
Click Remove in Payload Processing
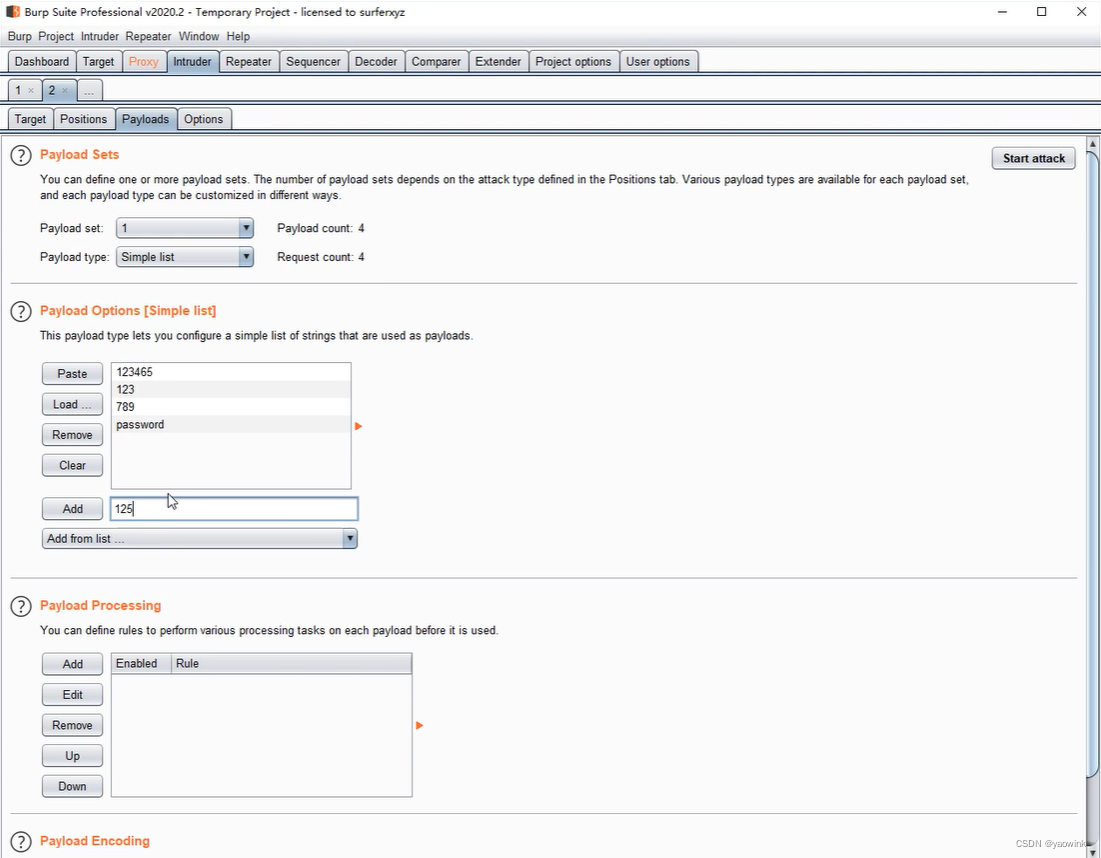[x=72, y=725]
